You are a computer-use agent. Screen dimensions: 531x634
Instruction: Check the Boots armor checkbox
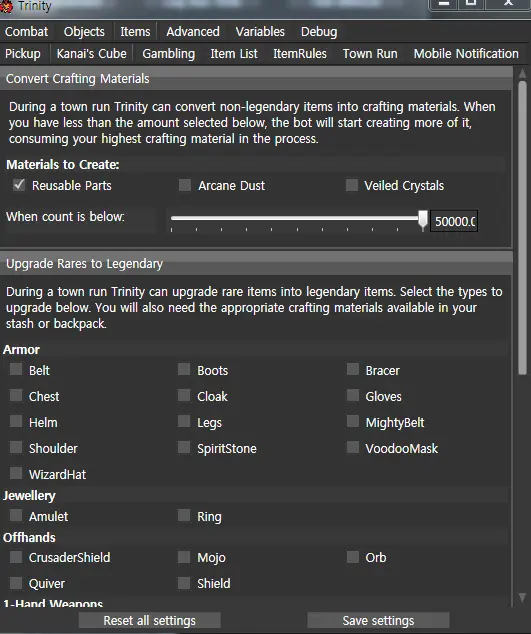184,369
